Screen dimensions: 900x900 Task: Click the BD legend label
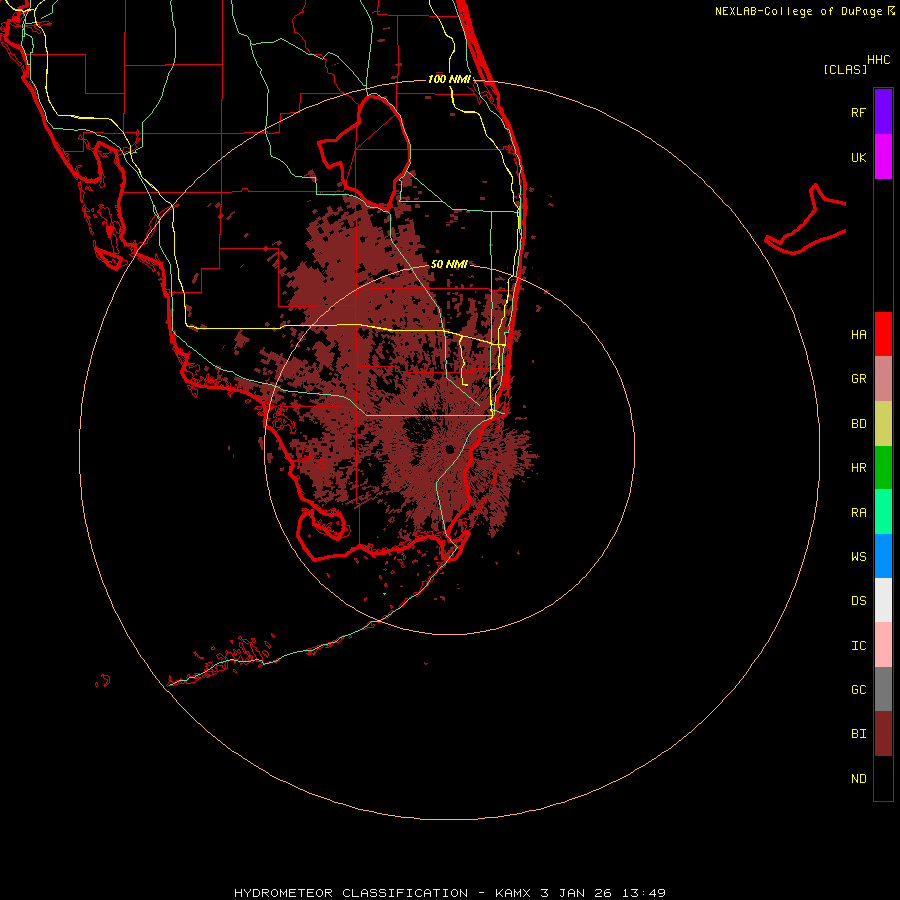[x=858, y=424]
